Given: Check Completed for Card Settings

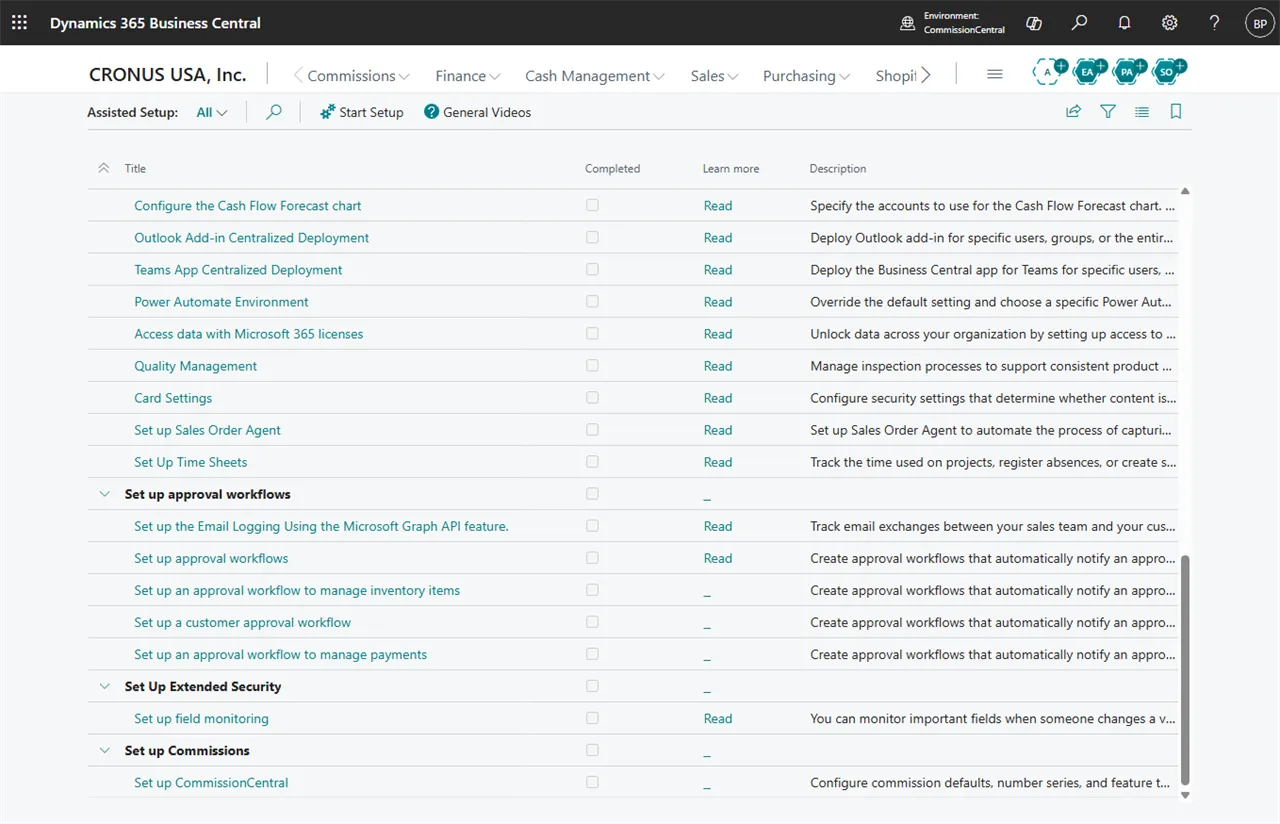Looking at the screenshot, I should coord(592,398).
